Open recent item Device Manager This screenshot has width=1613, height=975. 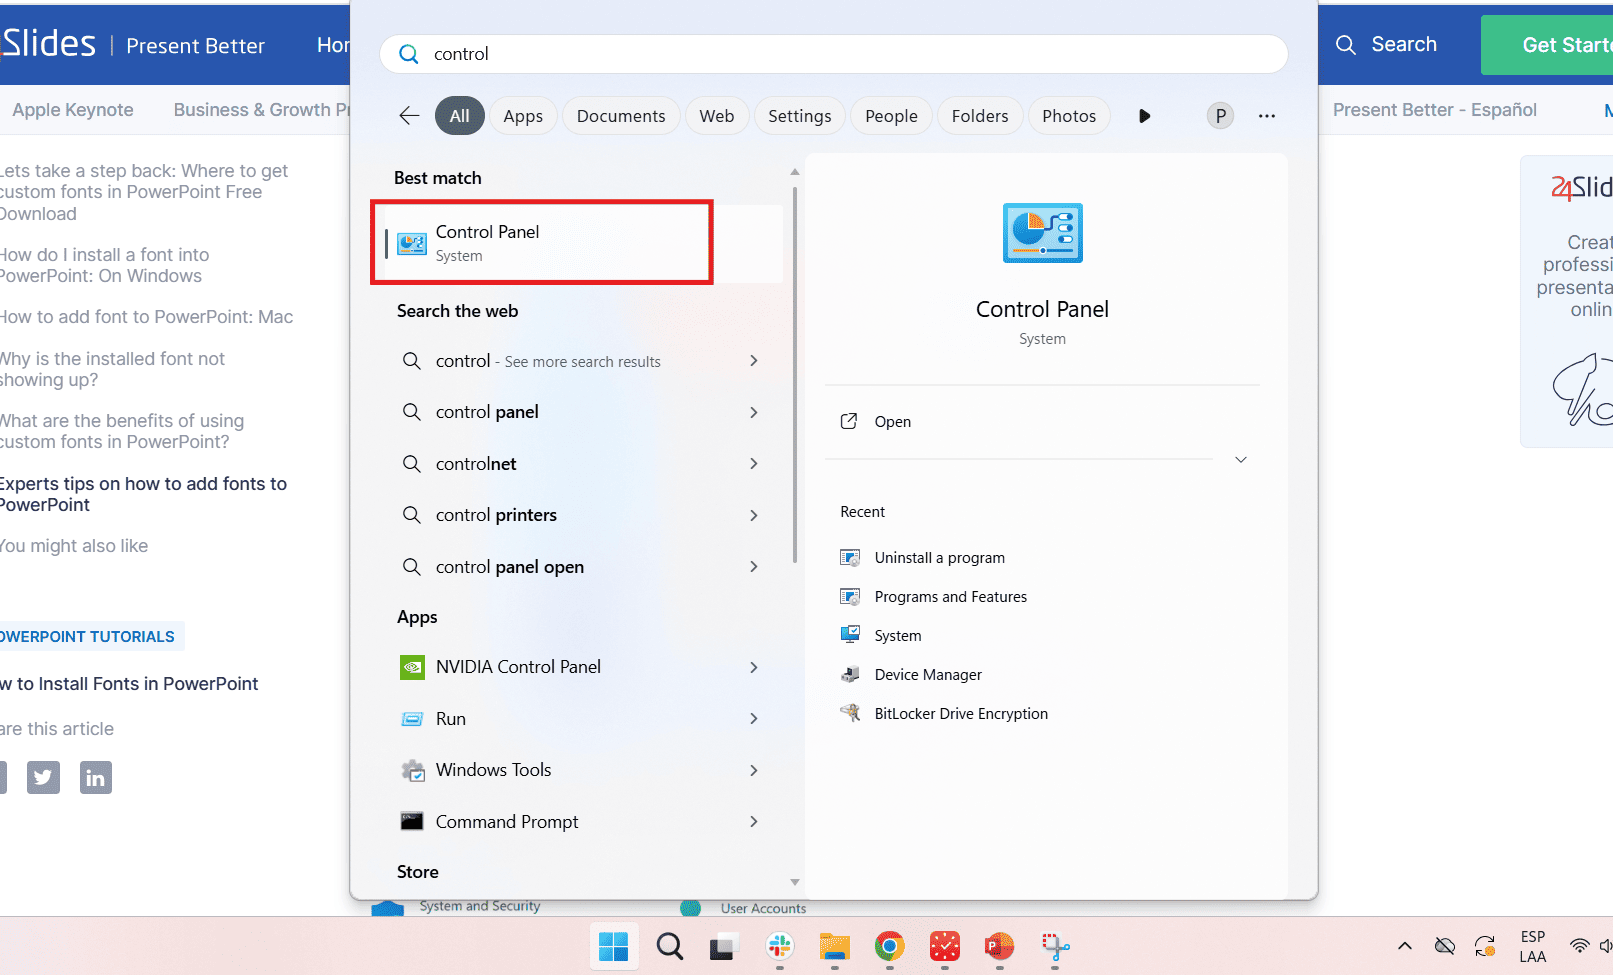(x=927, y=675)
